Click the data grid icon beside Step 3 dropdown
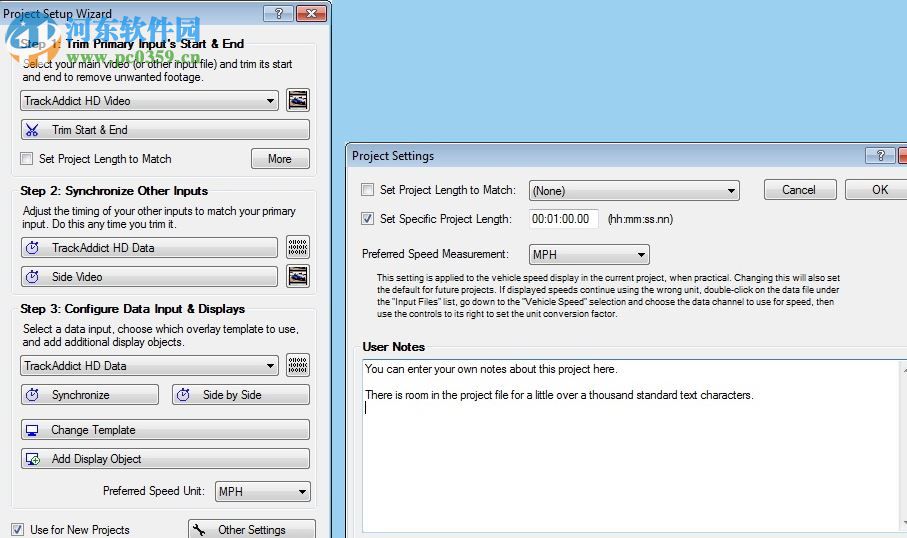The image size is (907, 538). point(298,365)
